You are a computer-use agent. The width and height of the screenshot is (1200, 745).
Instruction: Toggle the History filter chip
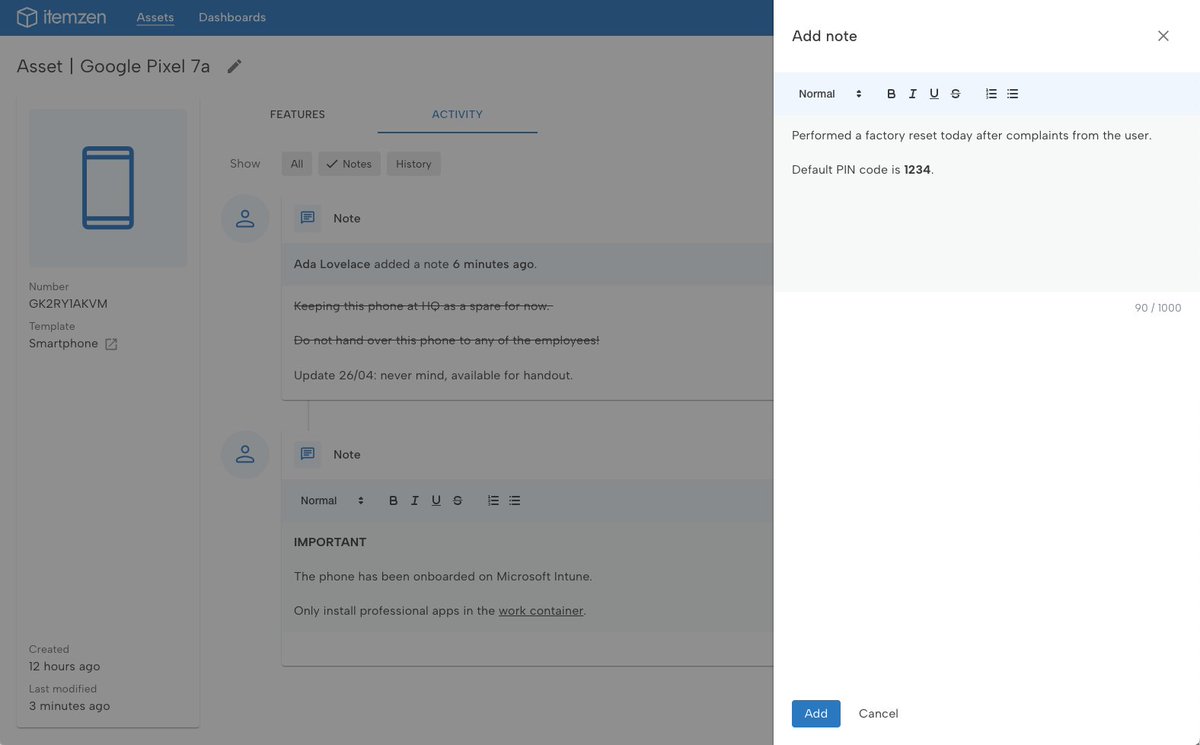click(x=413, y=164)
